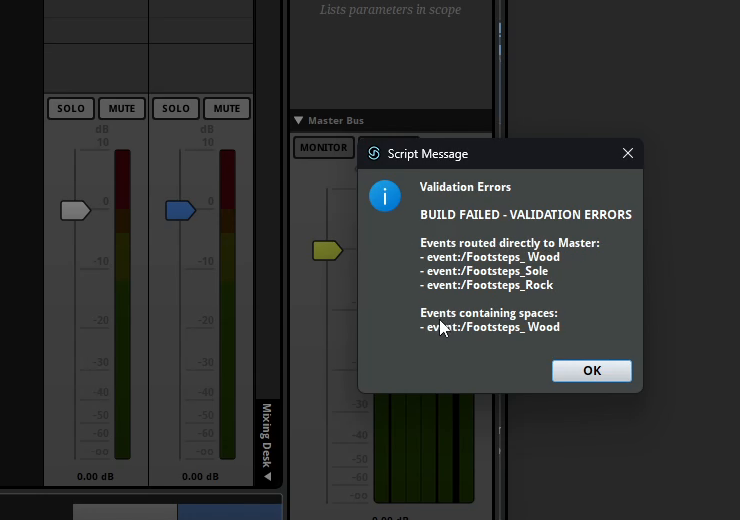Viewport: 740px width, 520px height.
Task: Solo the second mixer channel with blue fader
Action: pyautogui.click(x=176, y=109)
